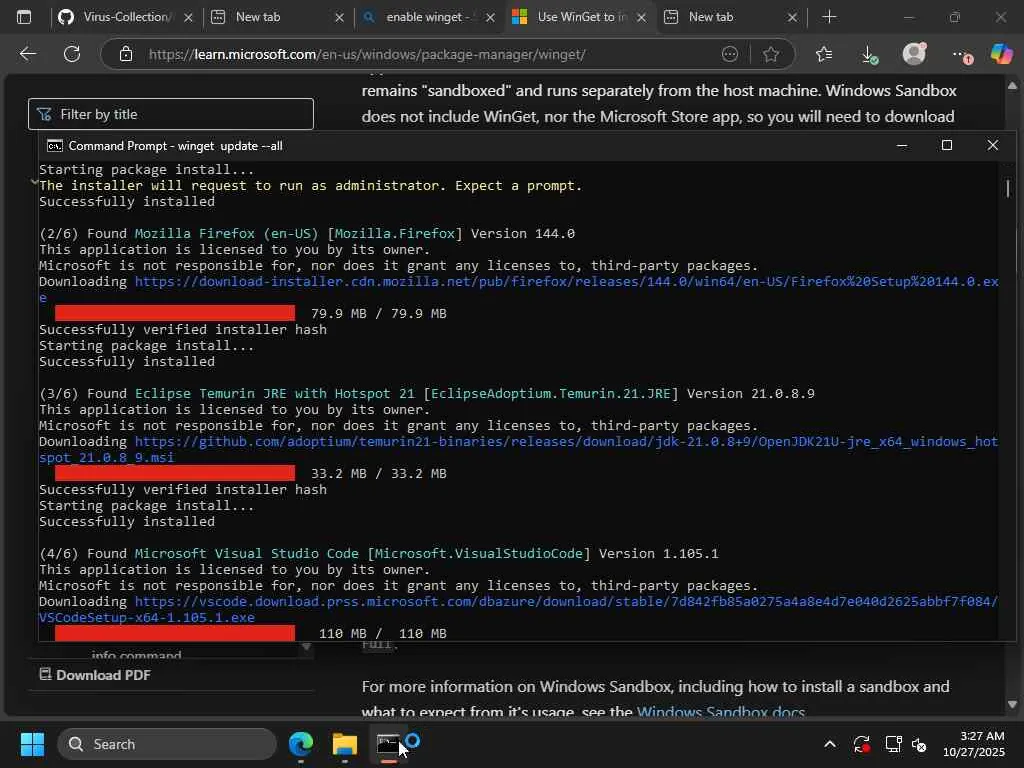
Task: Open a new browser tab with plus
Action: pos(829,17)
